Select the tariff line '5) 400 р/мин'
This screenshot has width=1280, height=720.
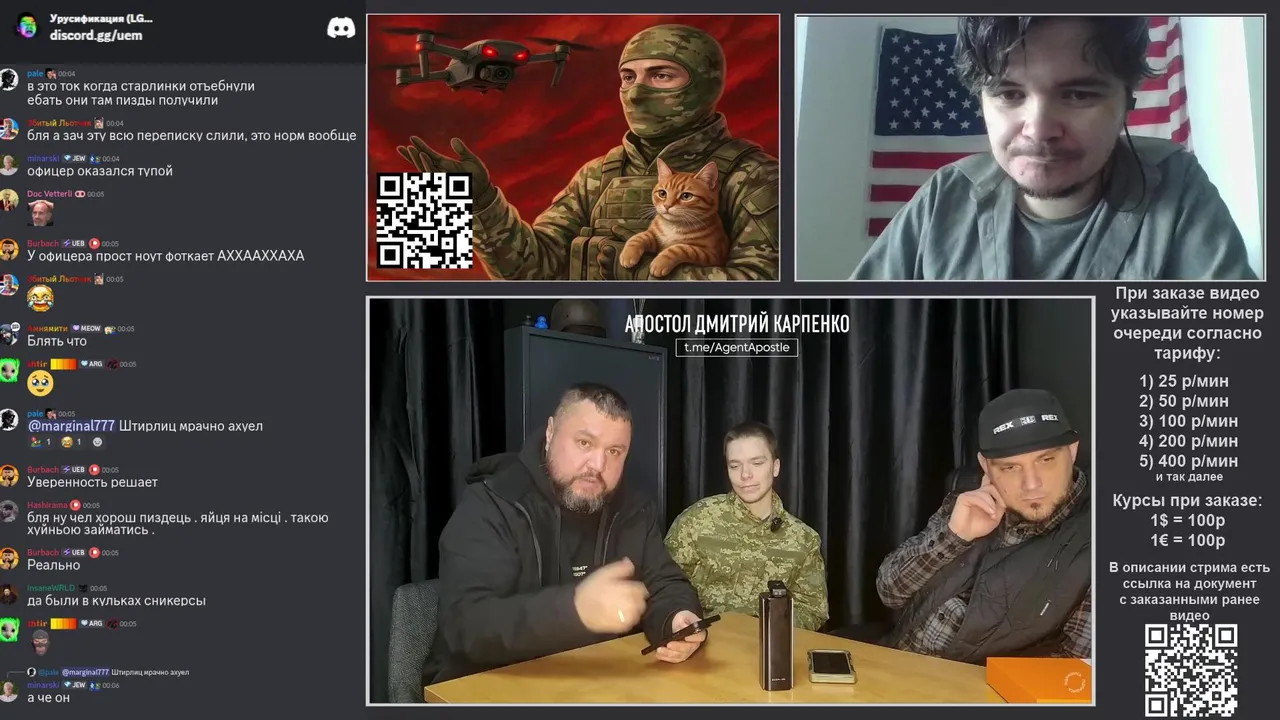pyautogui.click(x=1188, y=461)
